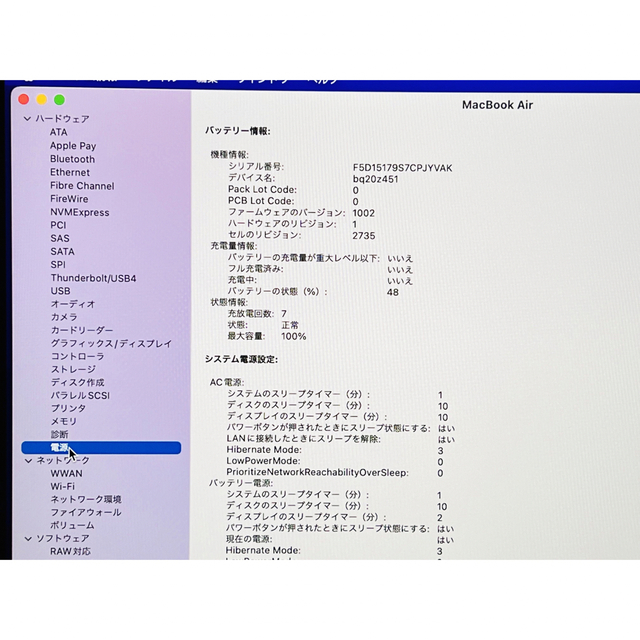Select Ethernet in the sidebar
This screenshot has height=640, width=640.
coord(70,172)
